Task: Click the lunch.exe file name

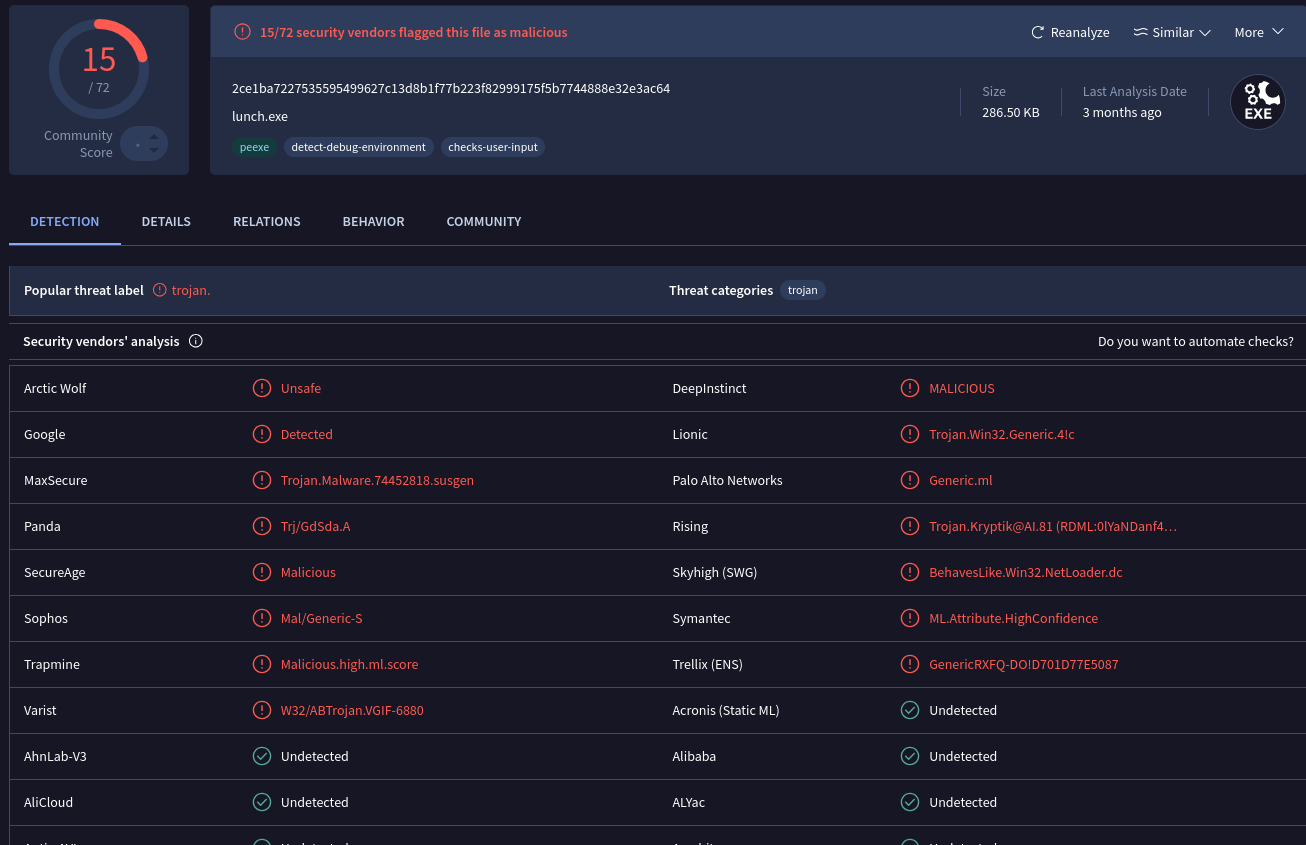Action: pyautogui.click(x=260, y=116)
